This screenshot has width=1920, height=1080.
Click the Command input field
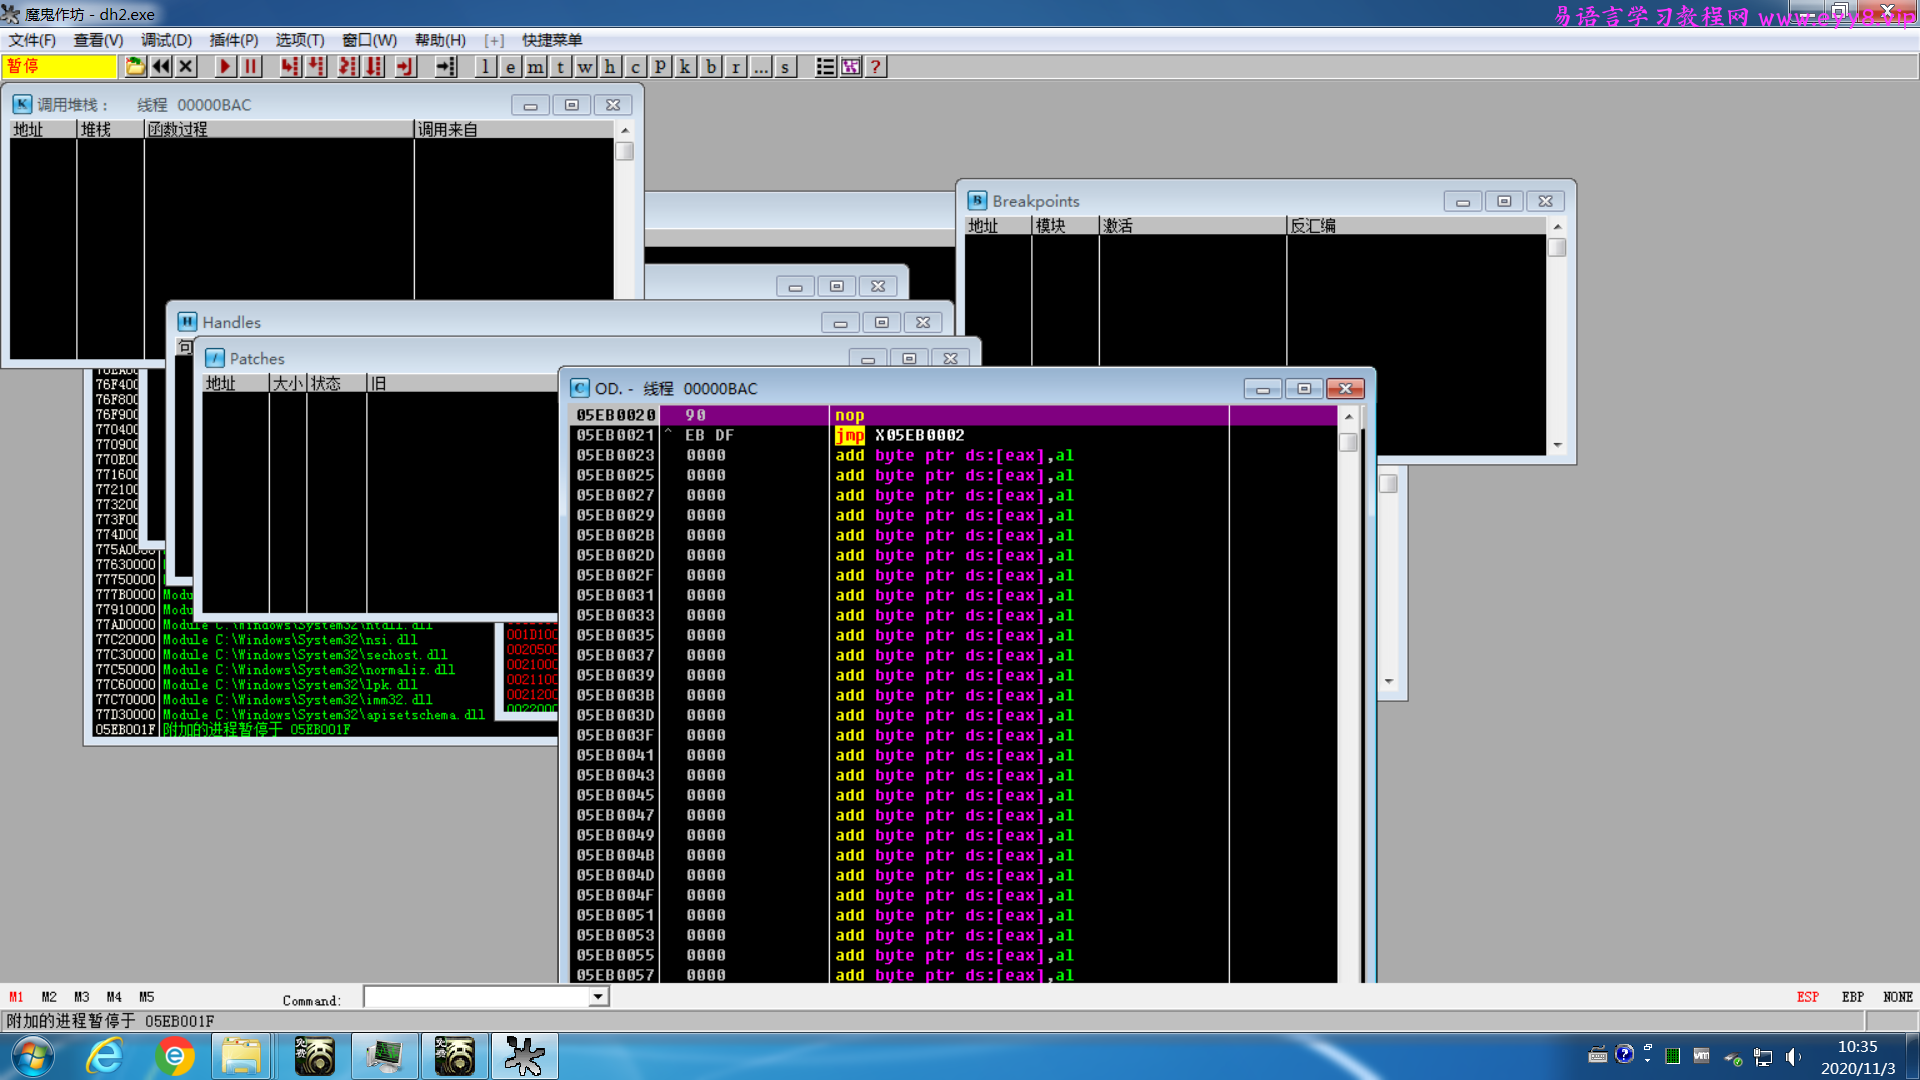click(477, 997)
